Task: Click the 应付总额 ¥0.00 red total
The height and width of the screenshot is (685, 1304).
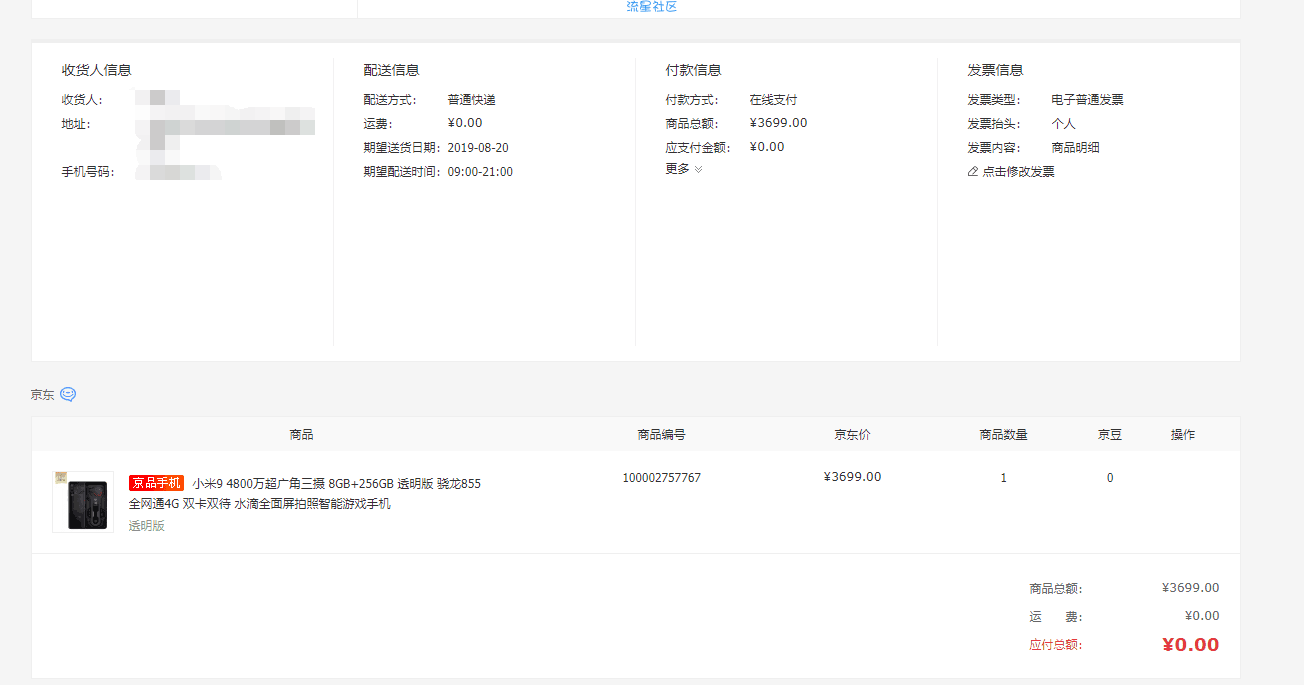Action: pyautogui.click(x=1190, y=645)
